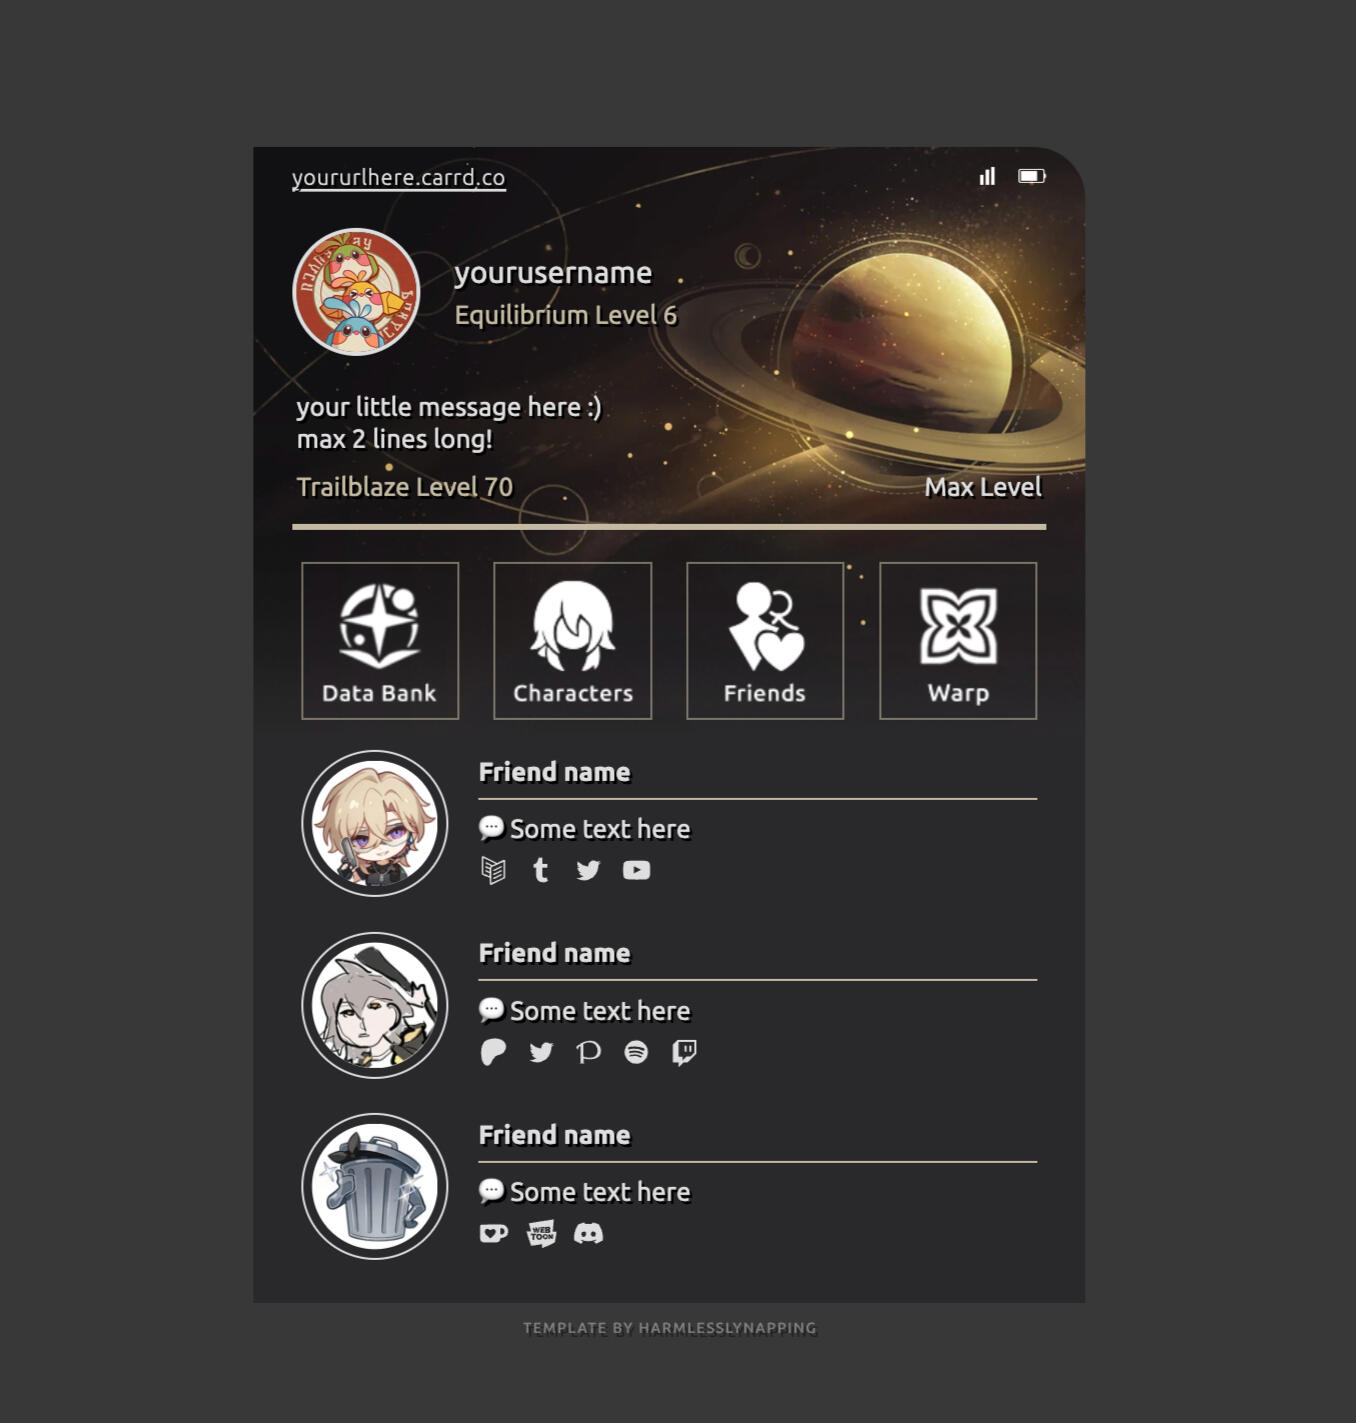Open third friend's Discord icon
This screenshot has width=1356, height=1423.
(588, 1233)
